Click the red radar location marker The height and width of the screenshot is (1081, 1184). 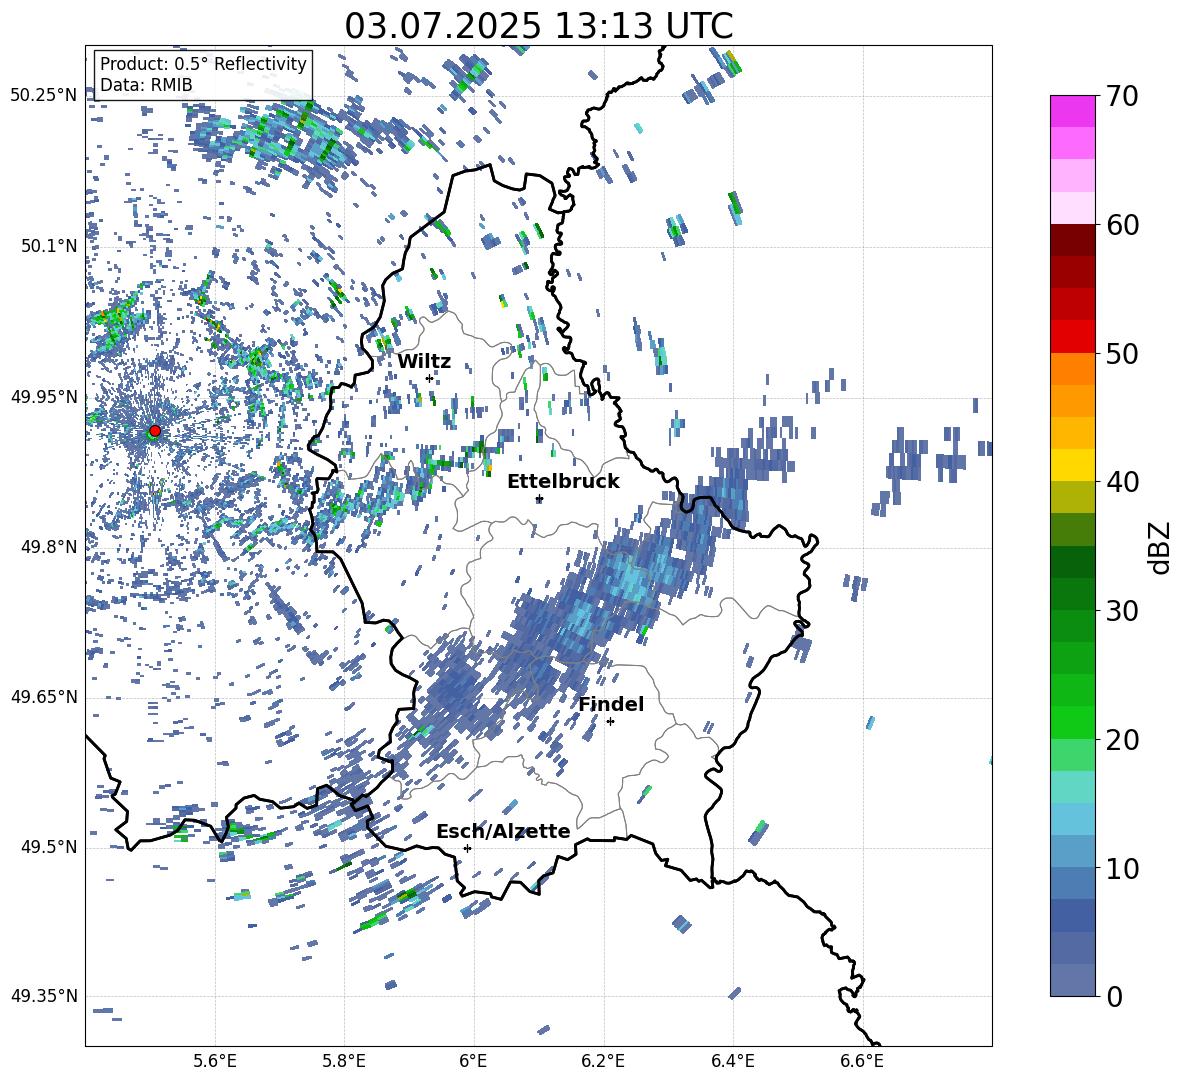[155, 430]
